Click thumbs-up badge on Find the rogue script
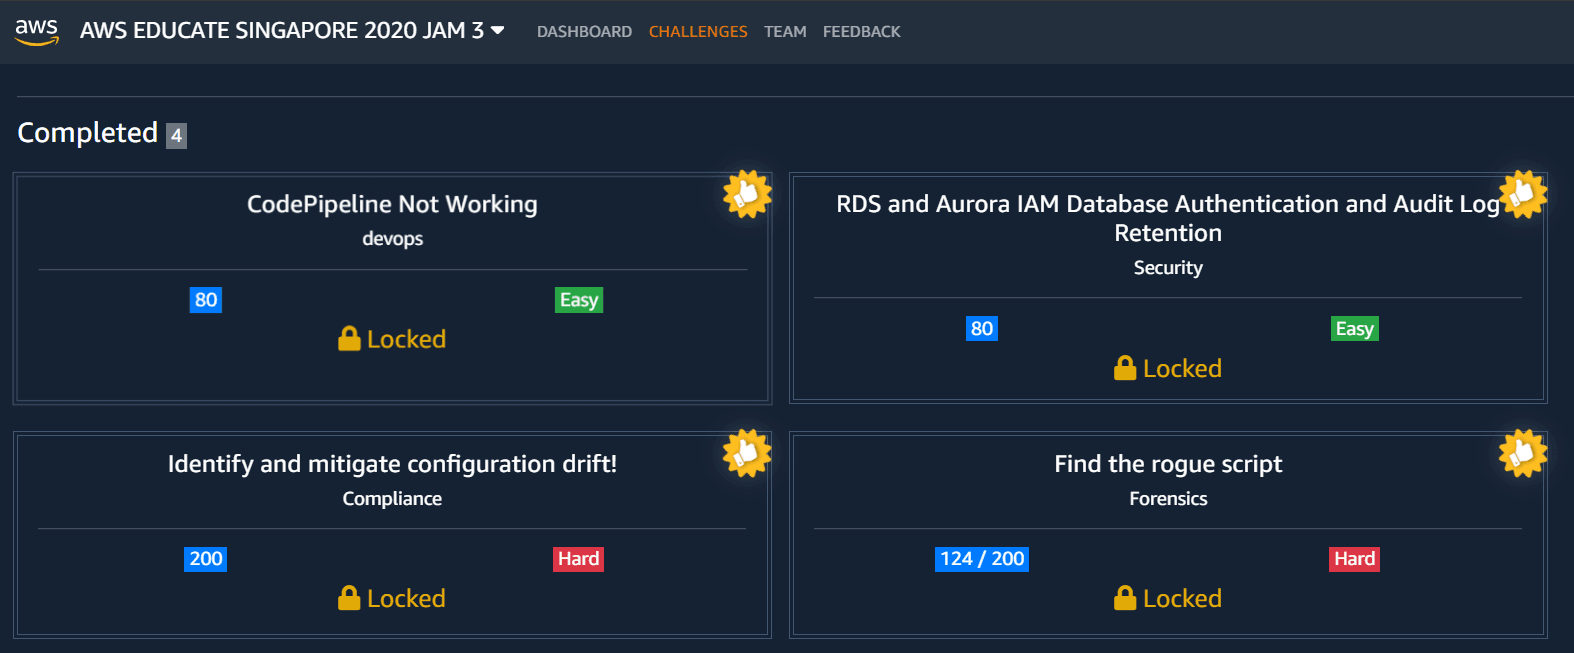The height and width of the screenshot is (653, 1574). pyautogui.click(x=1523, y=454)
